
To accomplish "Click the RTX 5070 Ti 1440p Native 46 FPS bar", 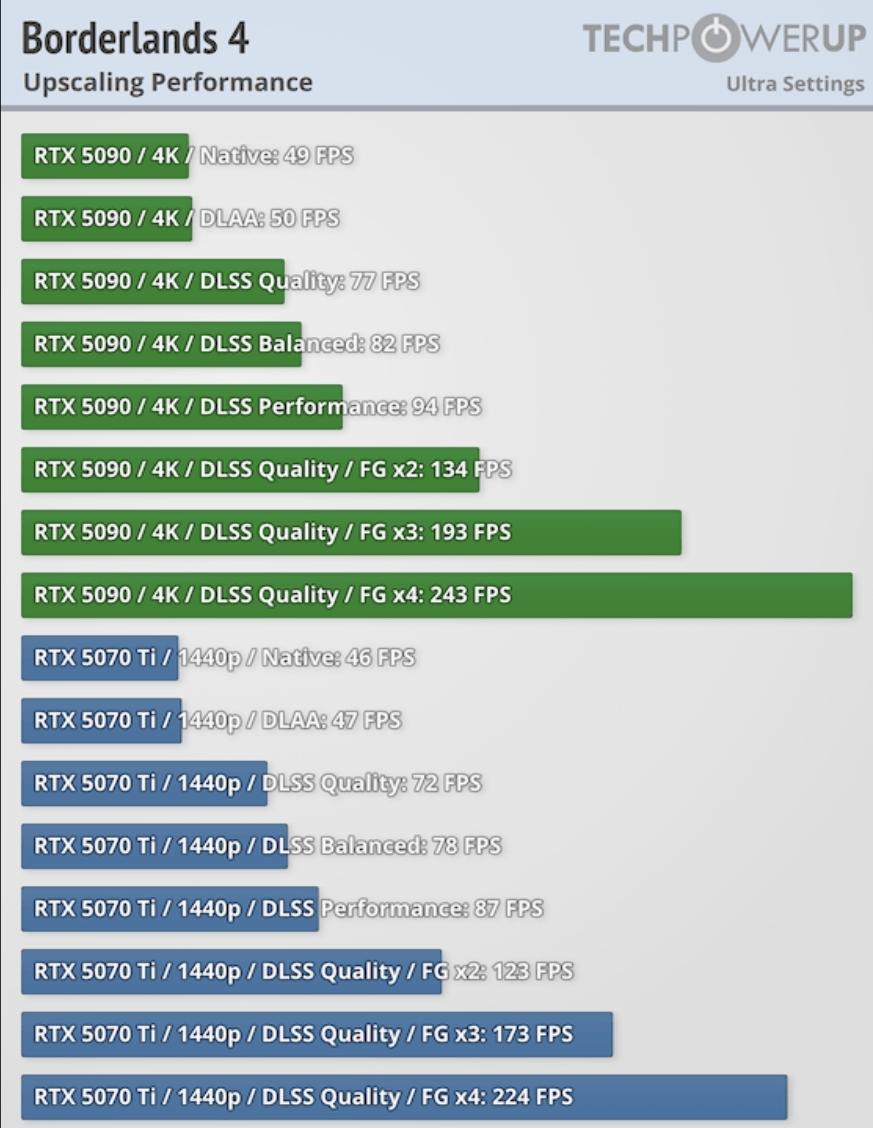I will [x=100, y=658].
